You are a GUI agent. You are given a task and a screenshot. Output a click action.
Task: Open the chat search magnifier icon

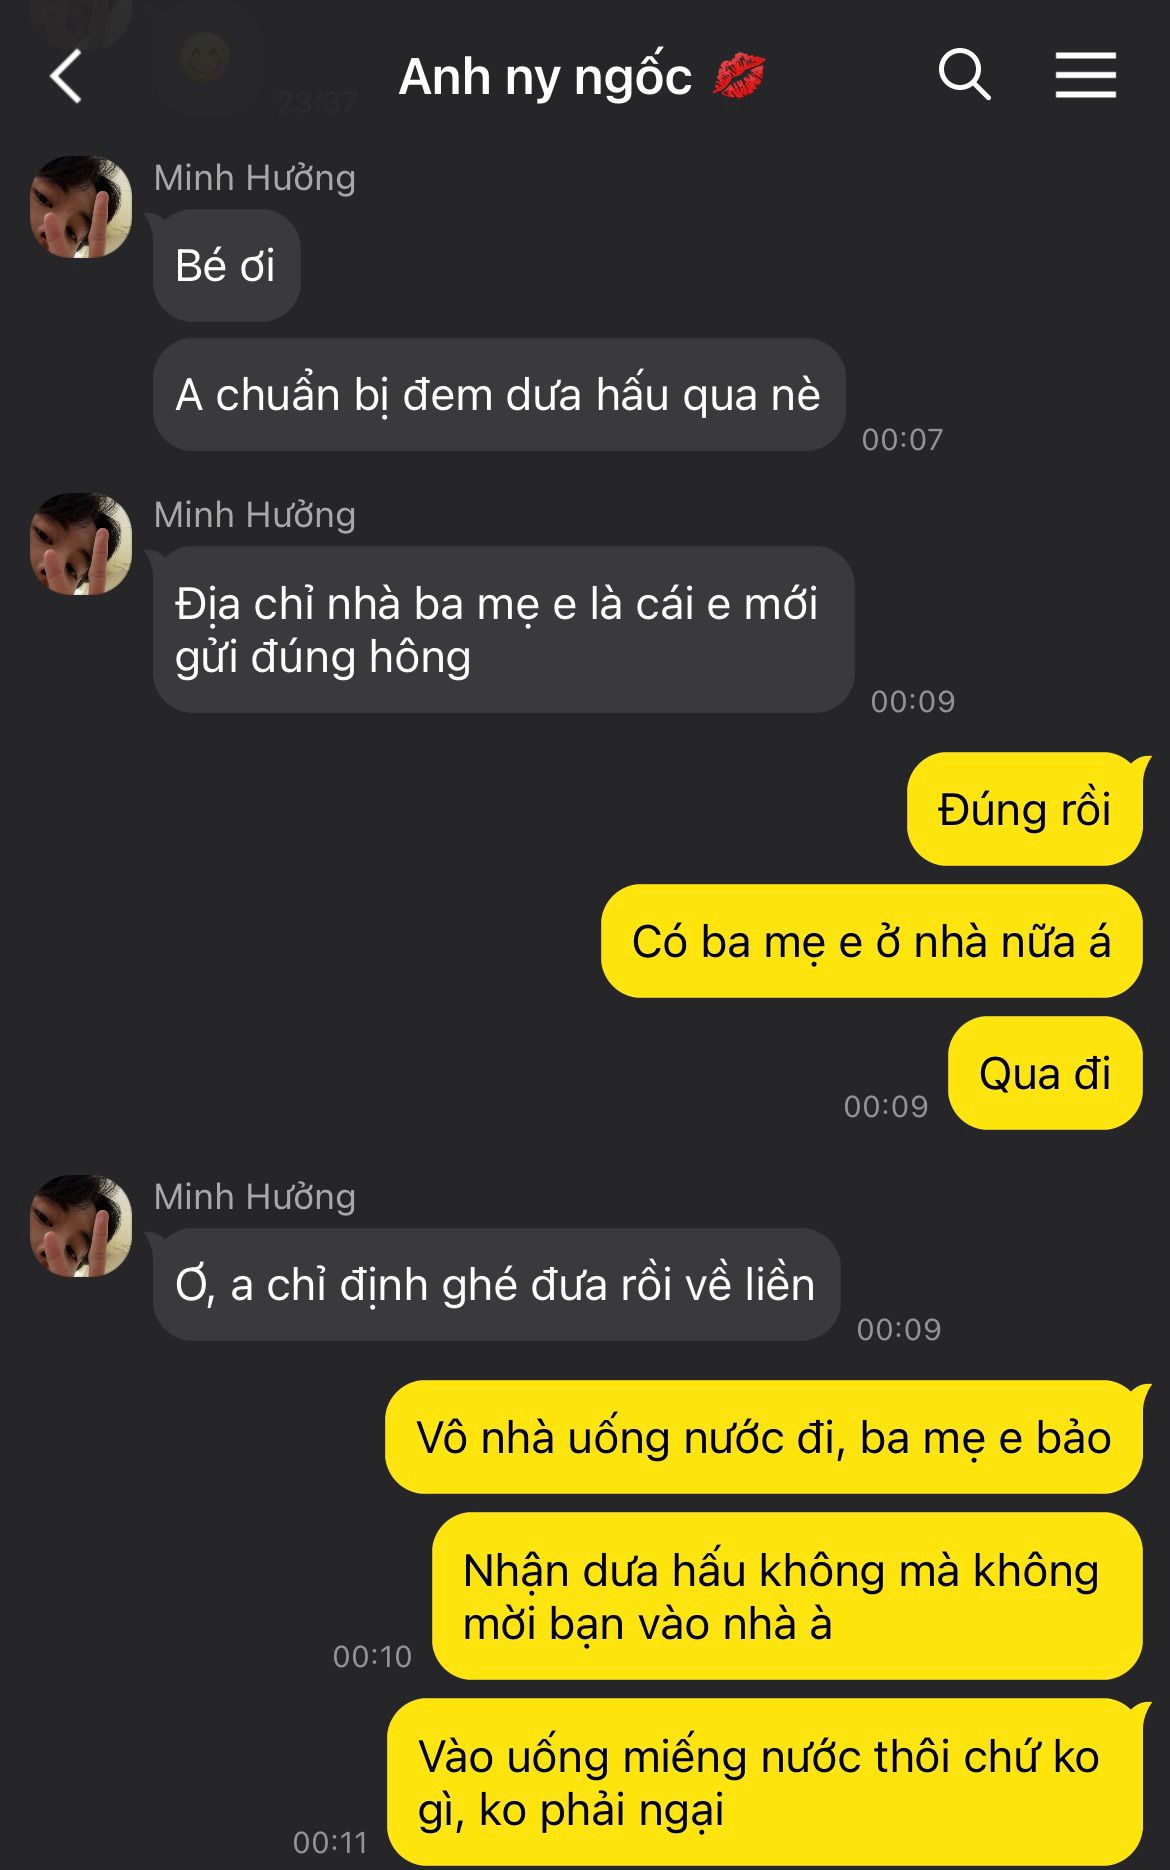point(964,75)
